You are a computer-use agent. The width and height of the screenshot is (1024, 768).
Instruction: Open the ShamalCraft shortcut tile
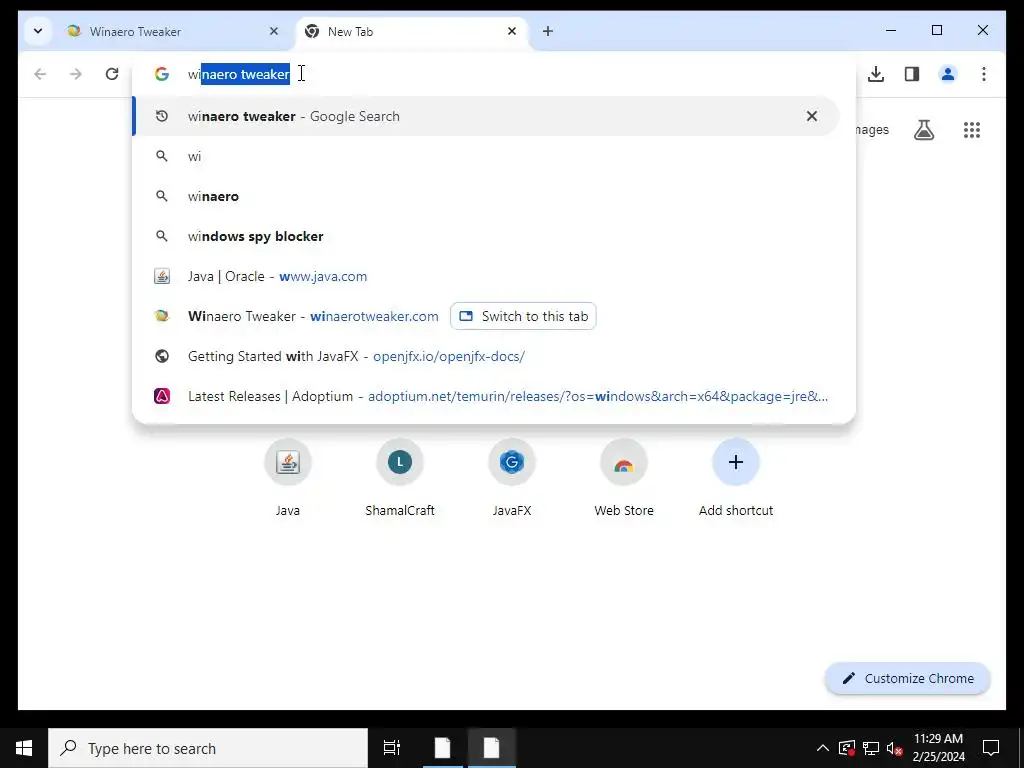(x=400, y=477)
